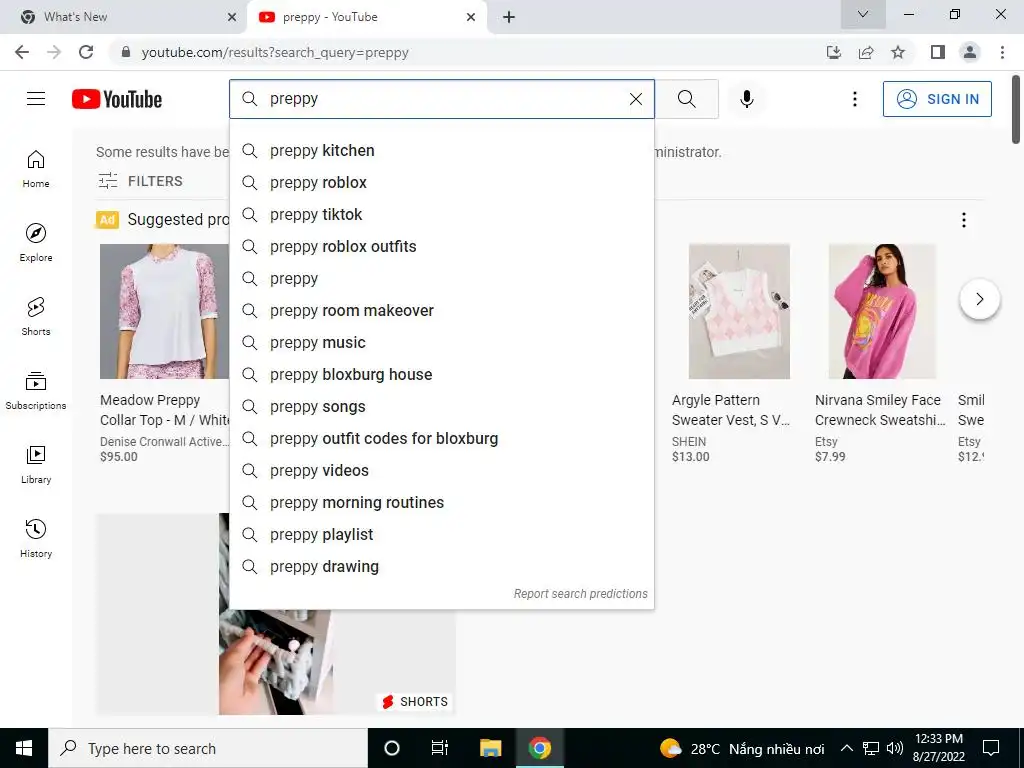Open the weather widget showing 28°C

coord(742,748)
